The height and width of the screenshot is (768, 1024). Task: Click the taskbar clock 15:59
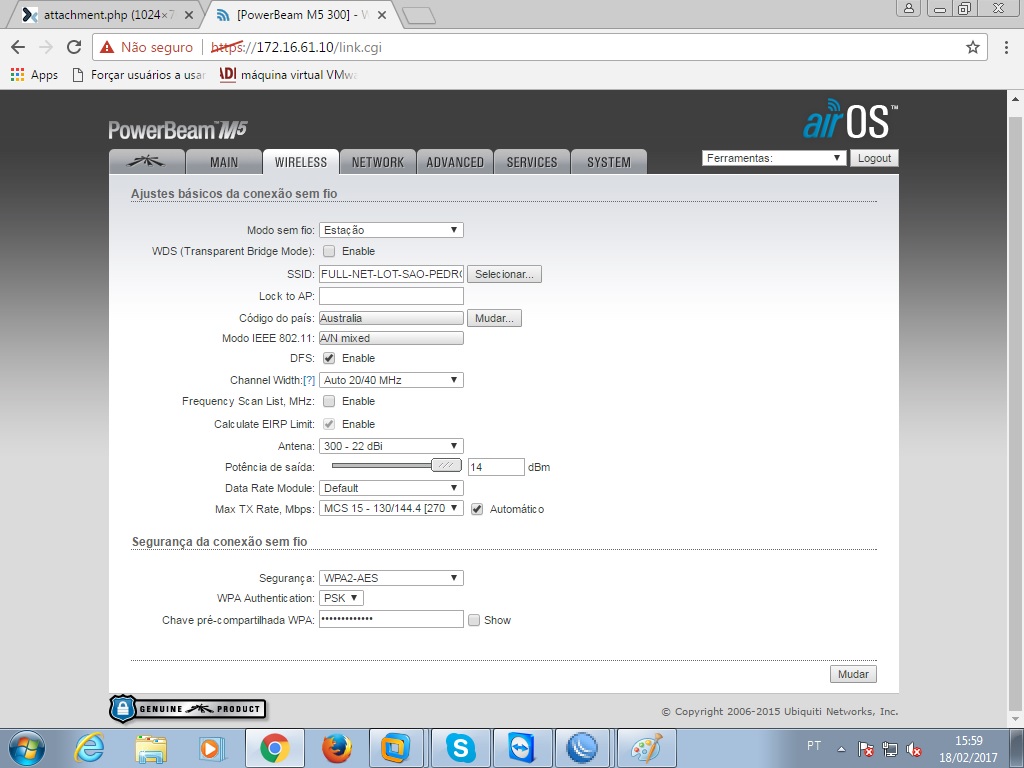968,741
